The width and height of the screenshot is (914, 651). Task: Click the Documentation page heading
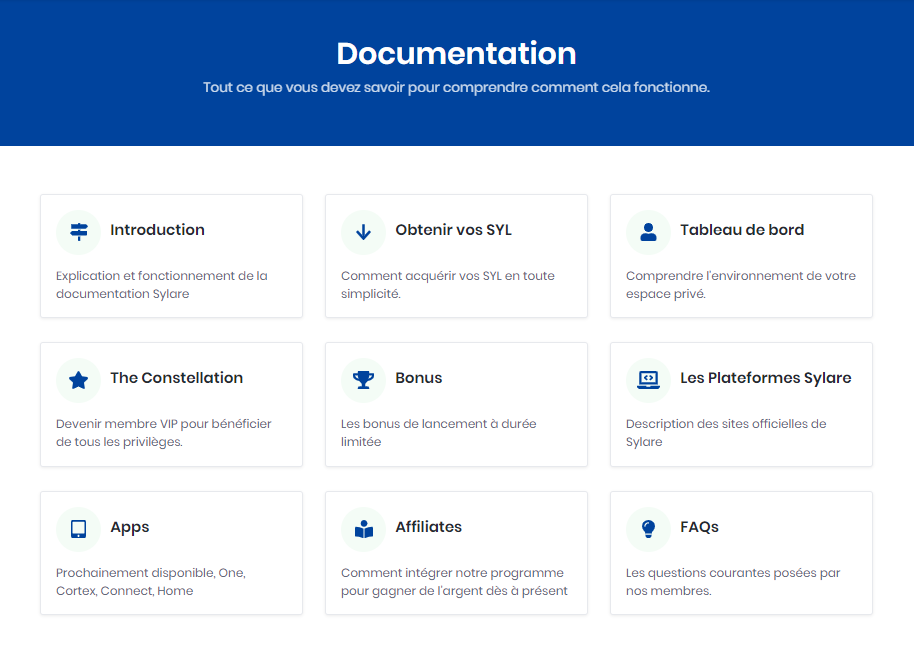click(456, 53)
